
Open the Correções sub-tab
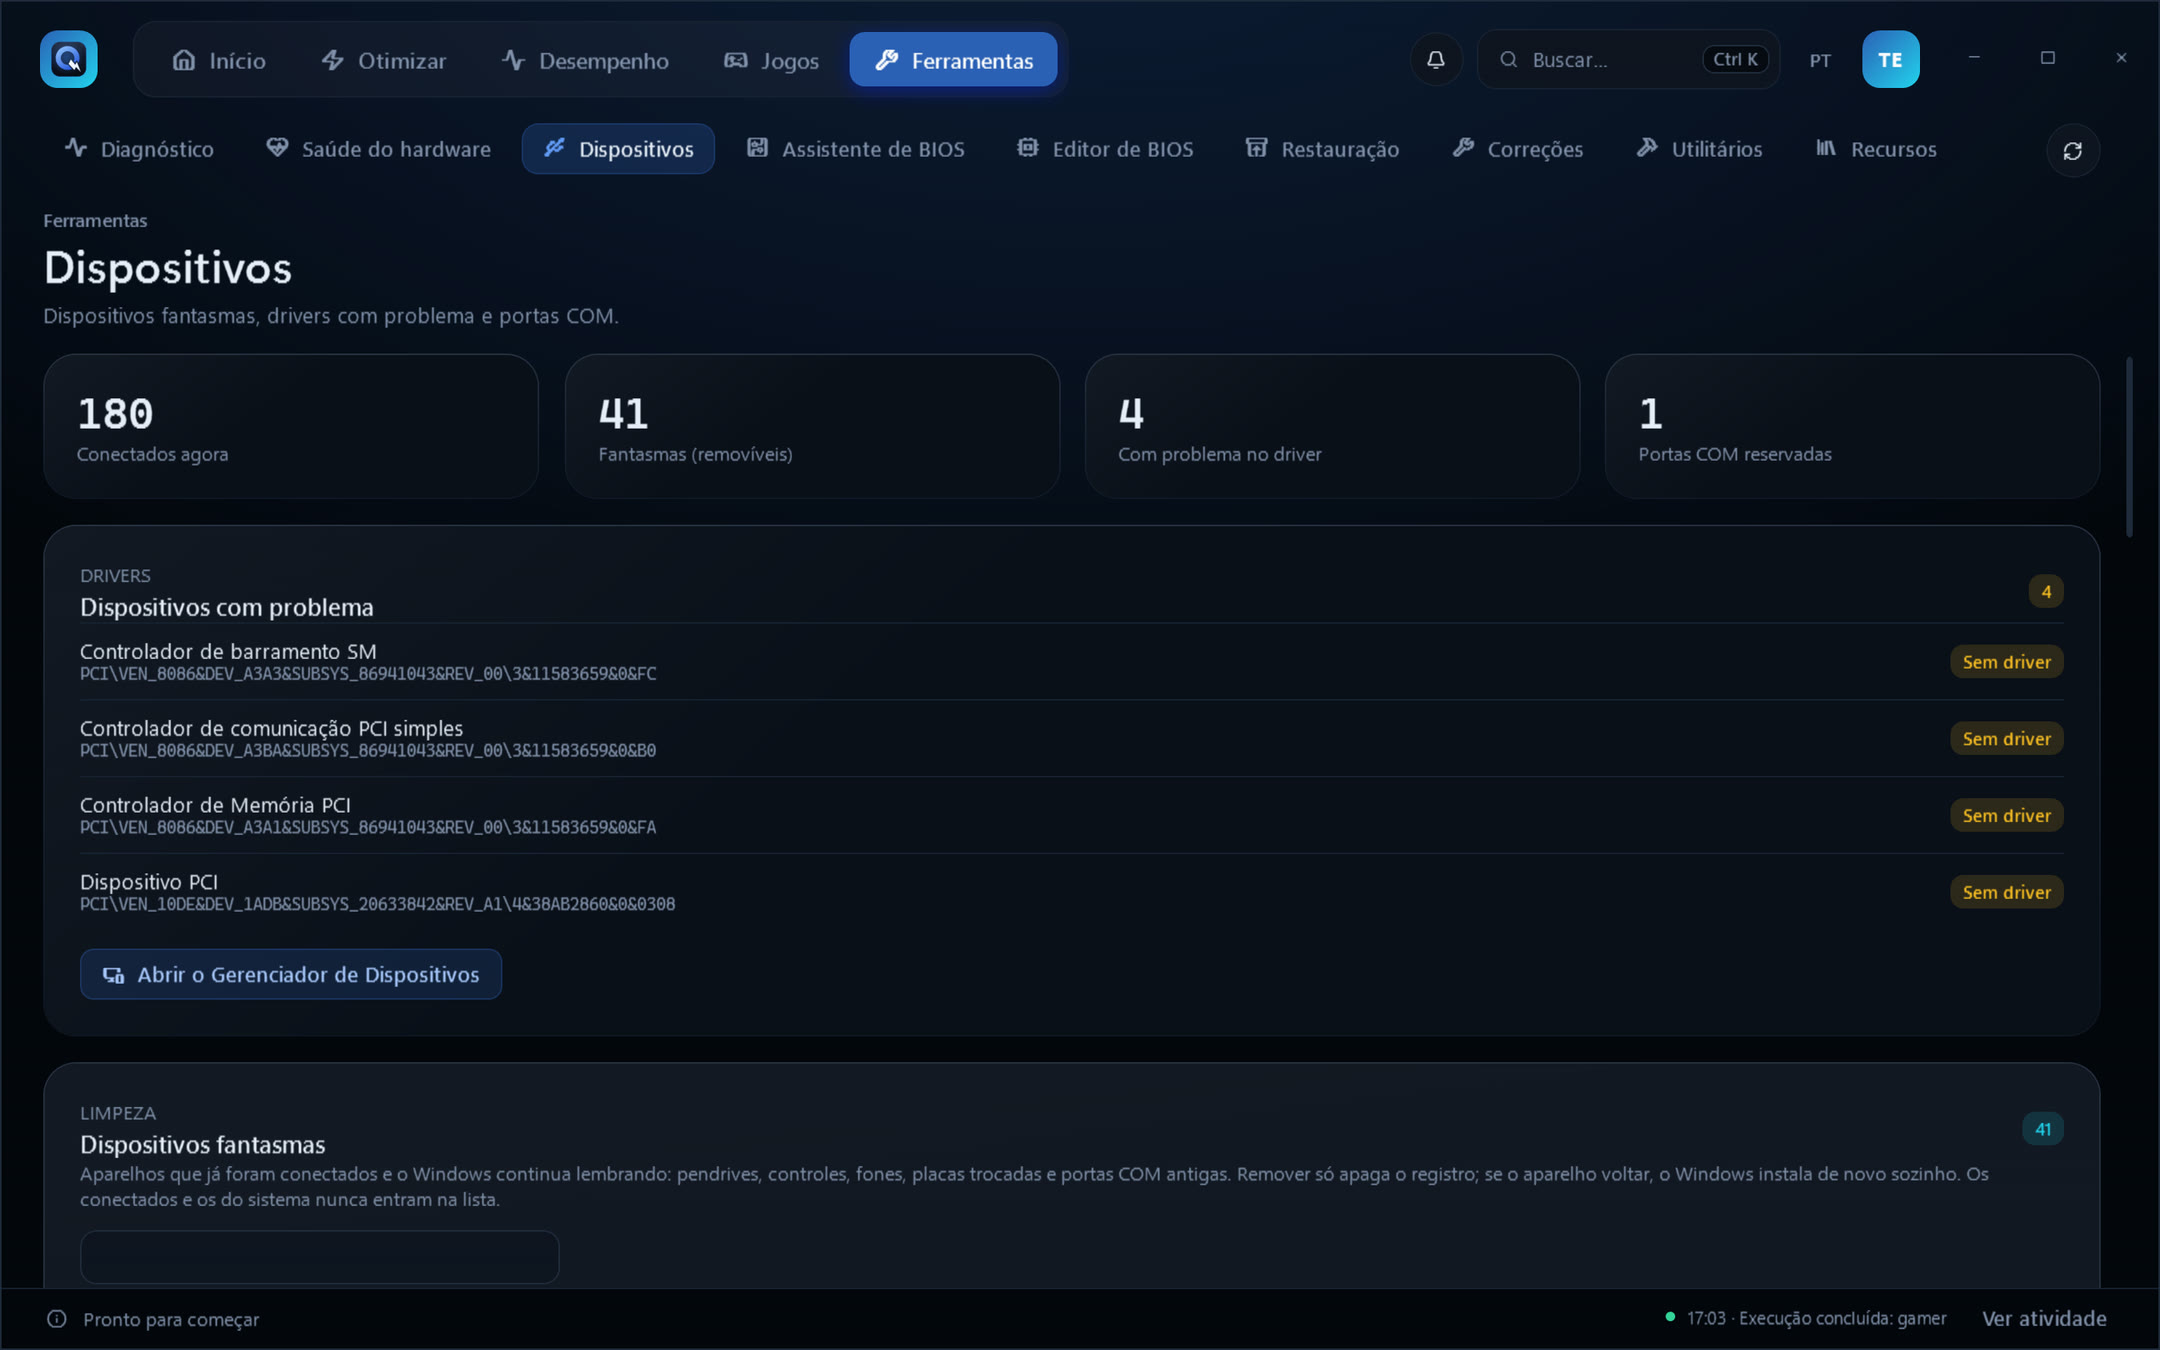(x=1518, y=149)
